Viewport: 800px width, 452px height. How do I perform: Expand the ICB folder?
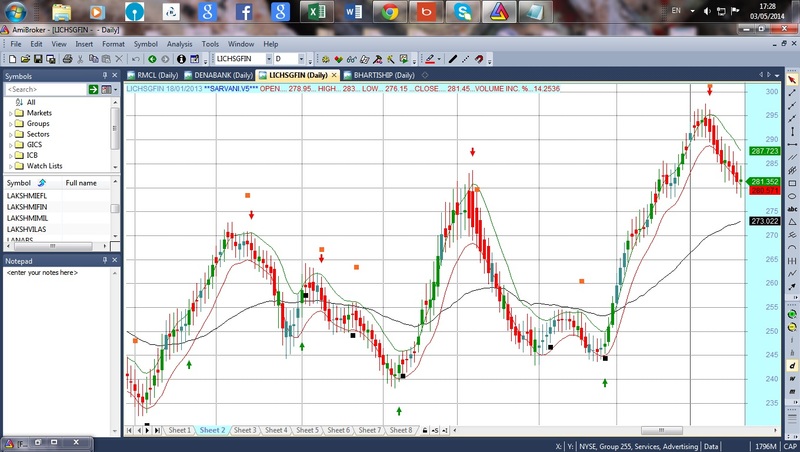click(11, 156)
